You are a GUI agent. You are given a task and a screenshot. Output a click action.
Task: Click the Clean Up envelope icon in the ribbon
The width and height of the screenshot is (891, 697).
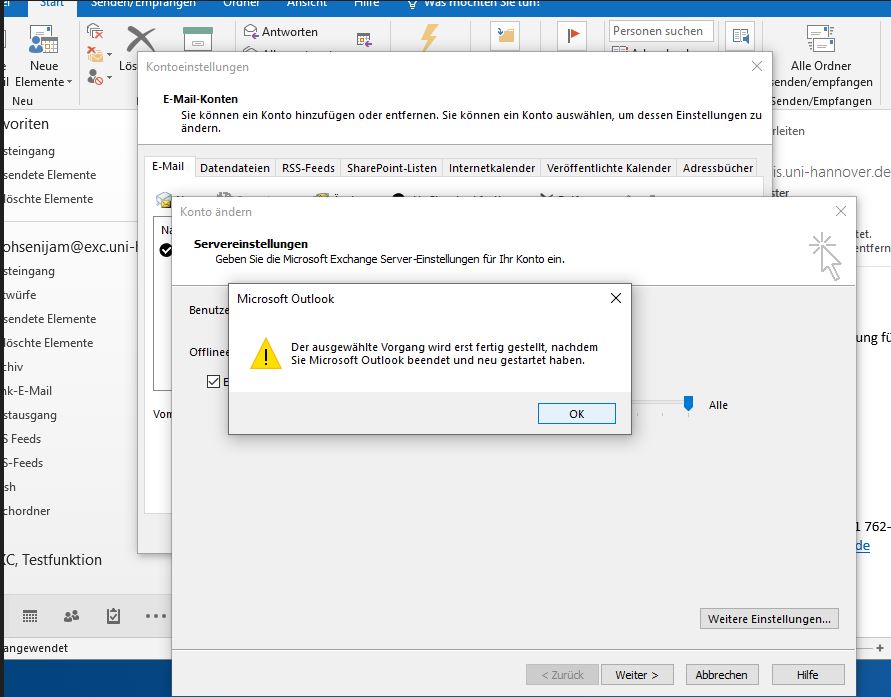coord(95,55)
